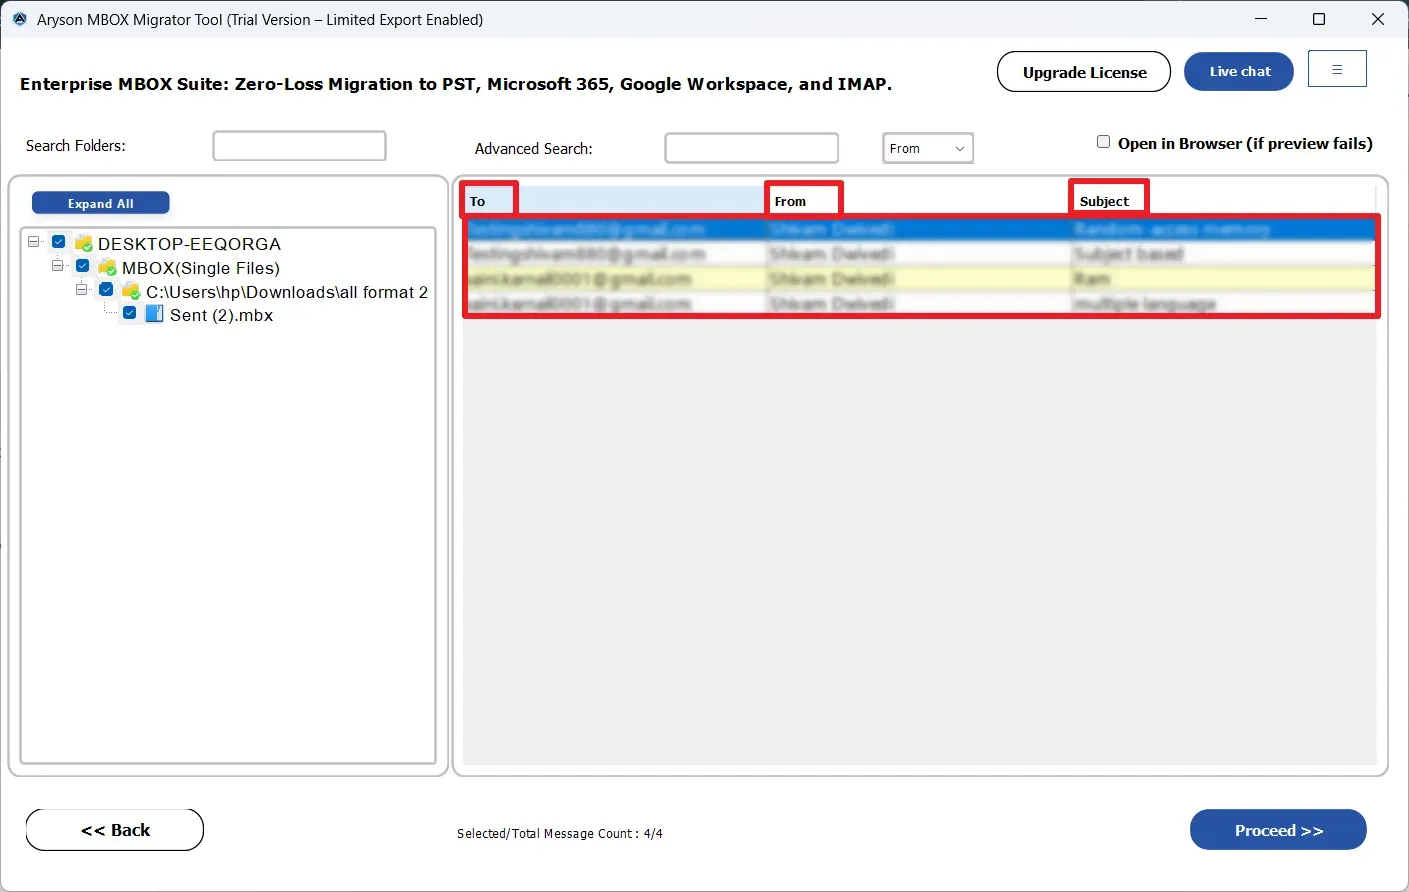This screenshot has width=1409, height=892.
Task: Uncheck the Sent (2).mbx checkbox
Action: coord(130,313)
